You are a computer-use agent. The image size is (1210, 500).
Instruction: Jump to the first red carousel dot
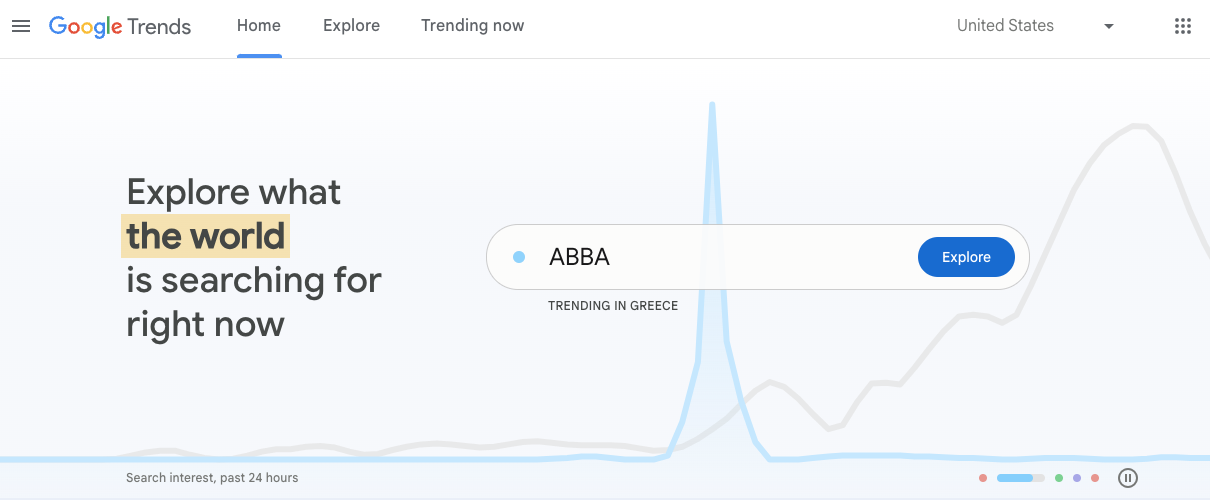click(x=983, y=478)
